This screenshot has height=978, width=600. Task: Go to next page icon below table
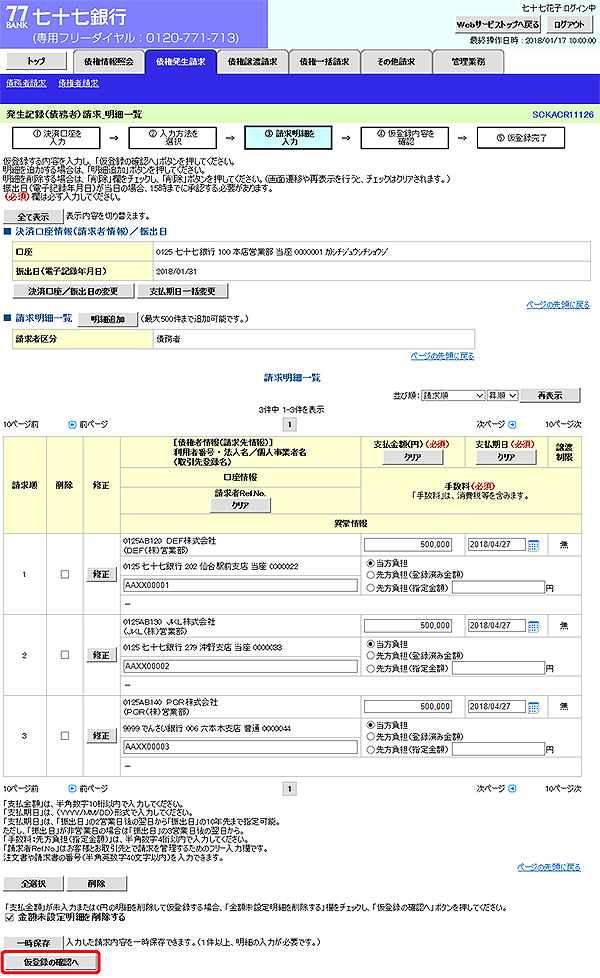point(512,789)
